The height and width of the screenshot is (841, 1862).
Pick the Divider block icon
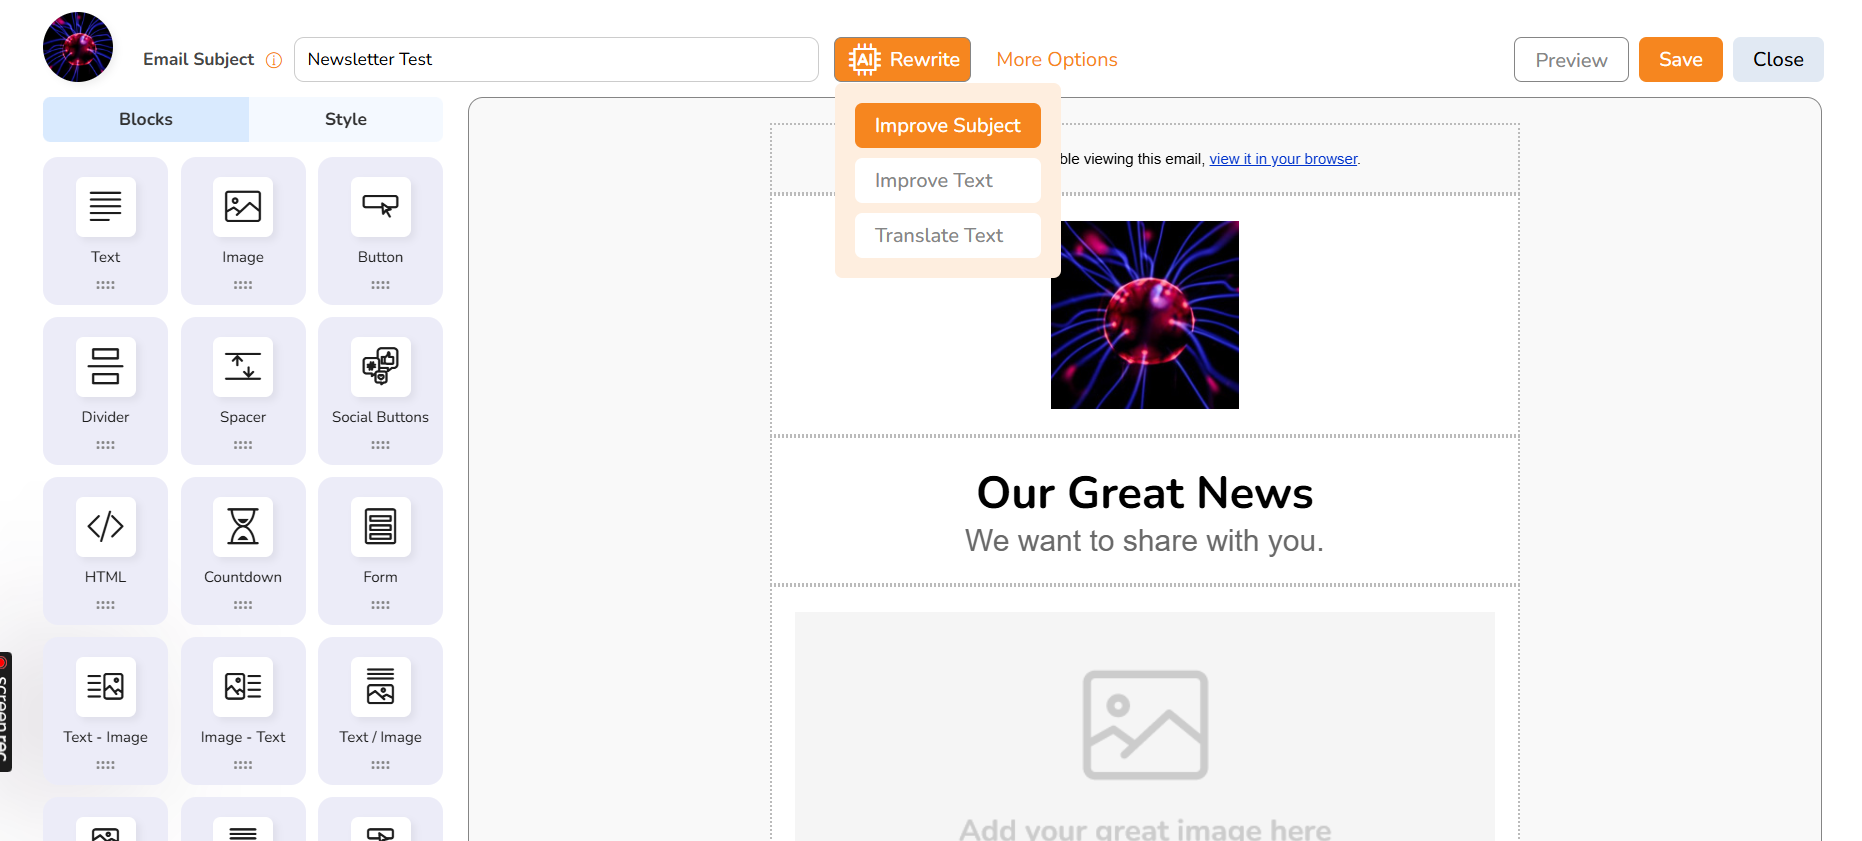[105, 366]
